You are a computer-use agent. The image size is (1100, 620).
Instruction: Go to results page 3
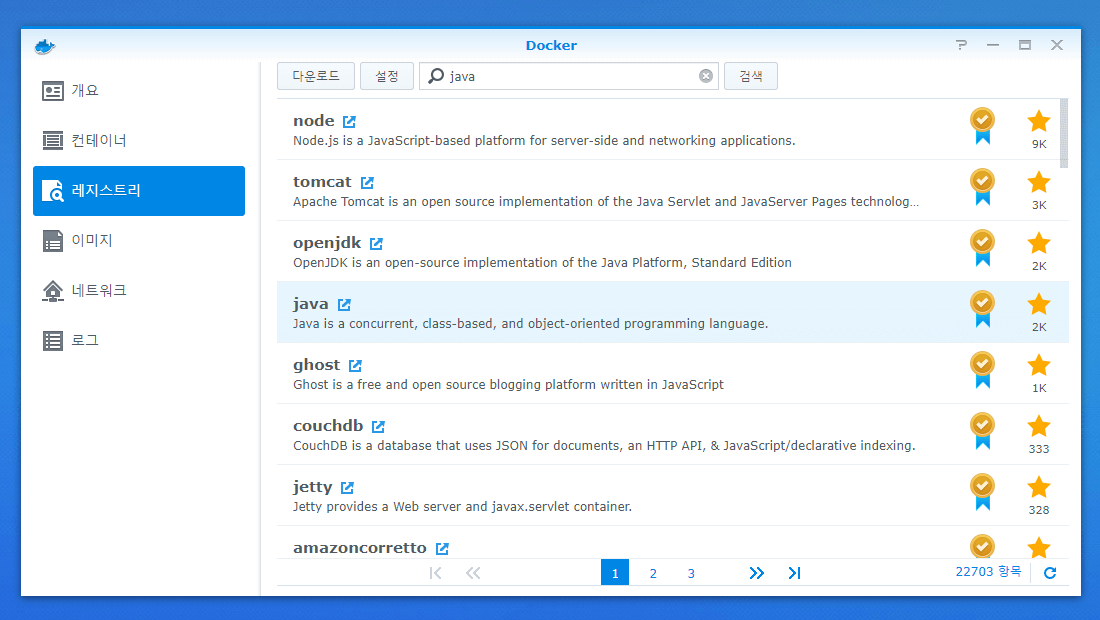[691, 573]
